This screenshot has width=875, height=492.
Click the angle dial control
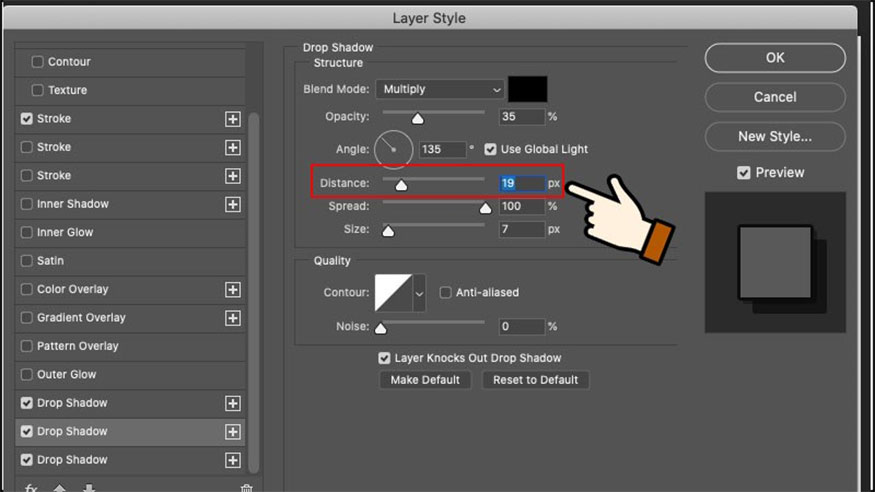pyautogui.click(x=393, y=148)
